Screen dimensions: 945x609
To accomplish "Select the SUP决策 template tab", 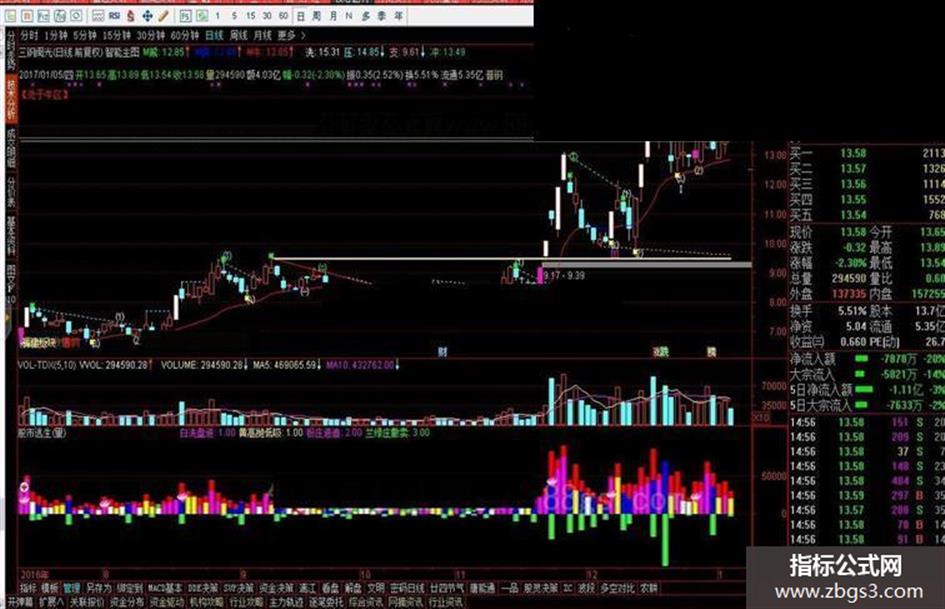I will coord(239,588).
